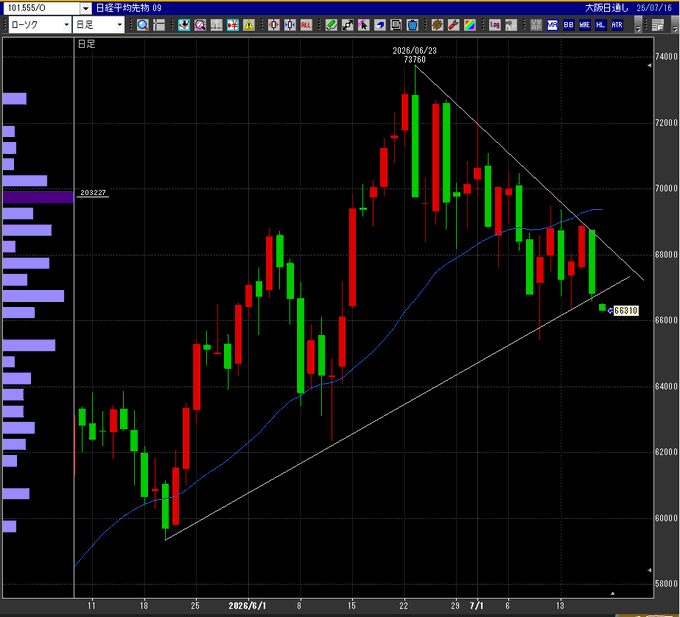Click the gray arrow icon next to Log

(511, 25)
